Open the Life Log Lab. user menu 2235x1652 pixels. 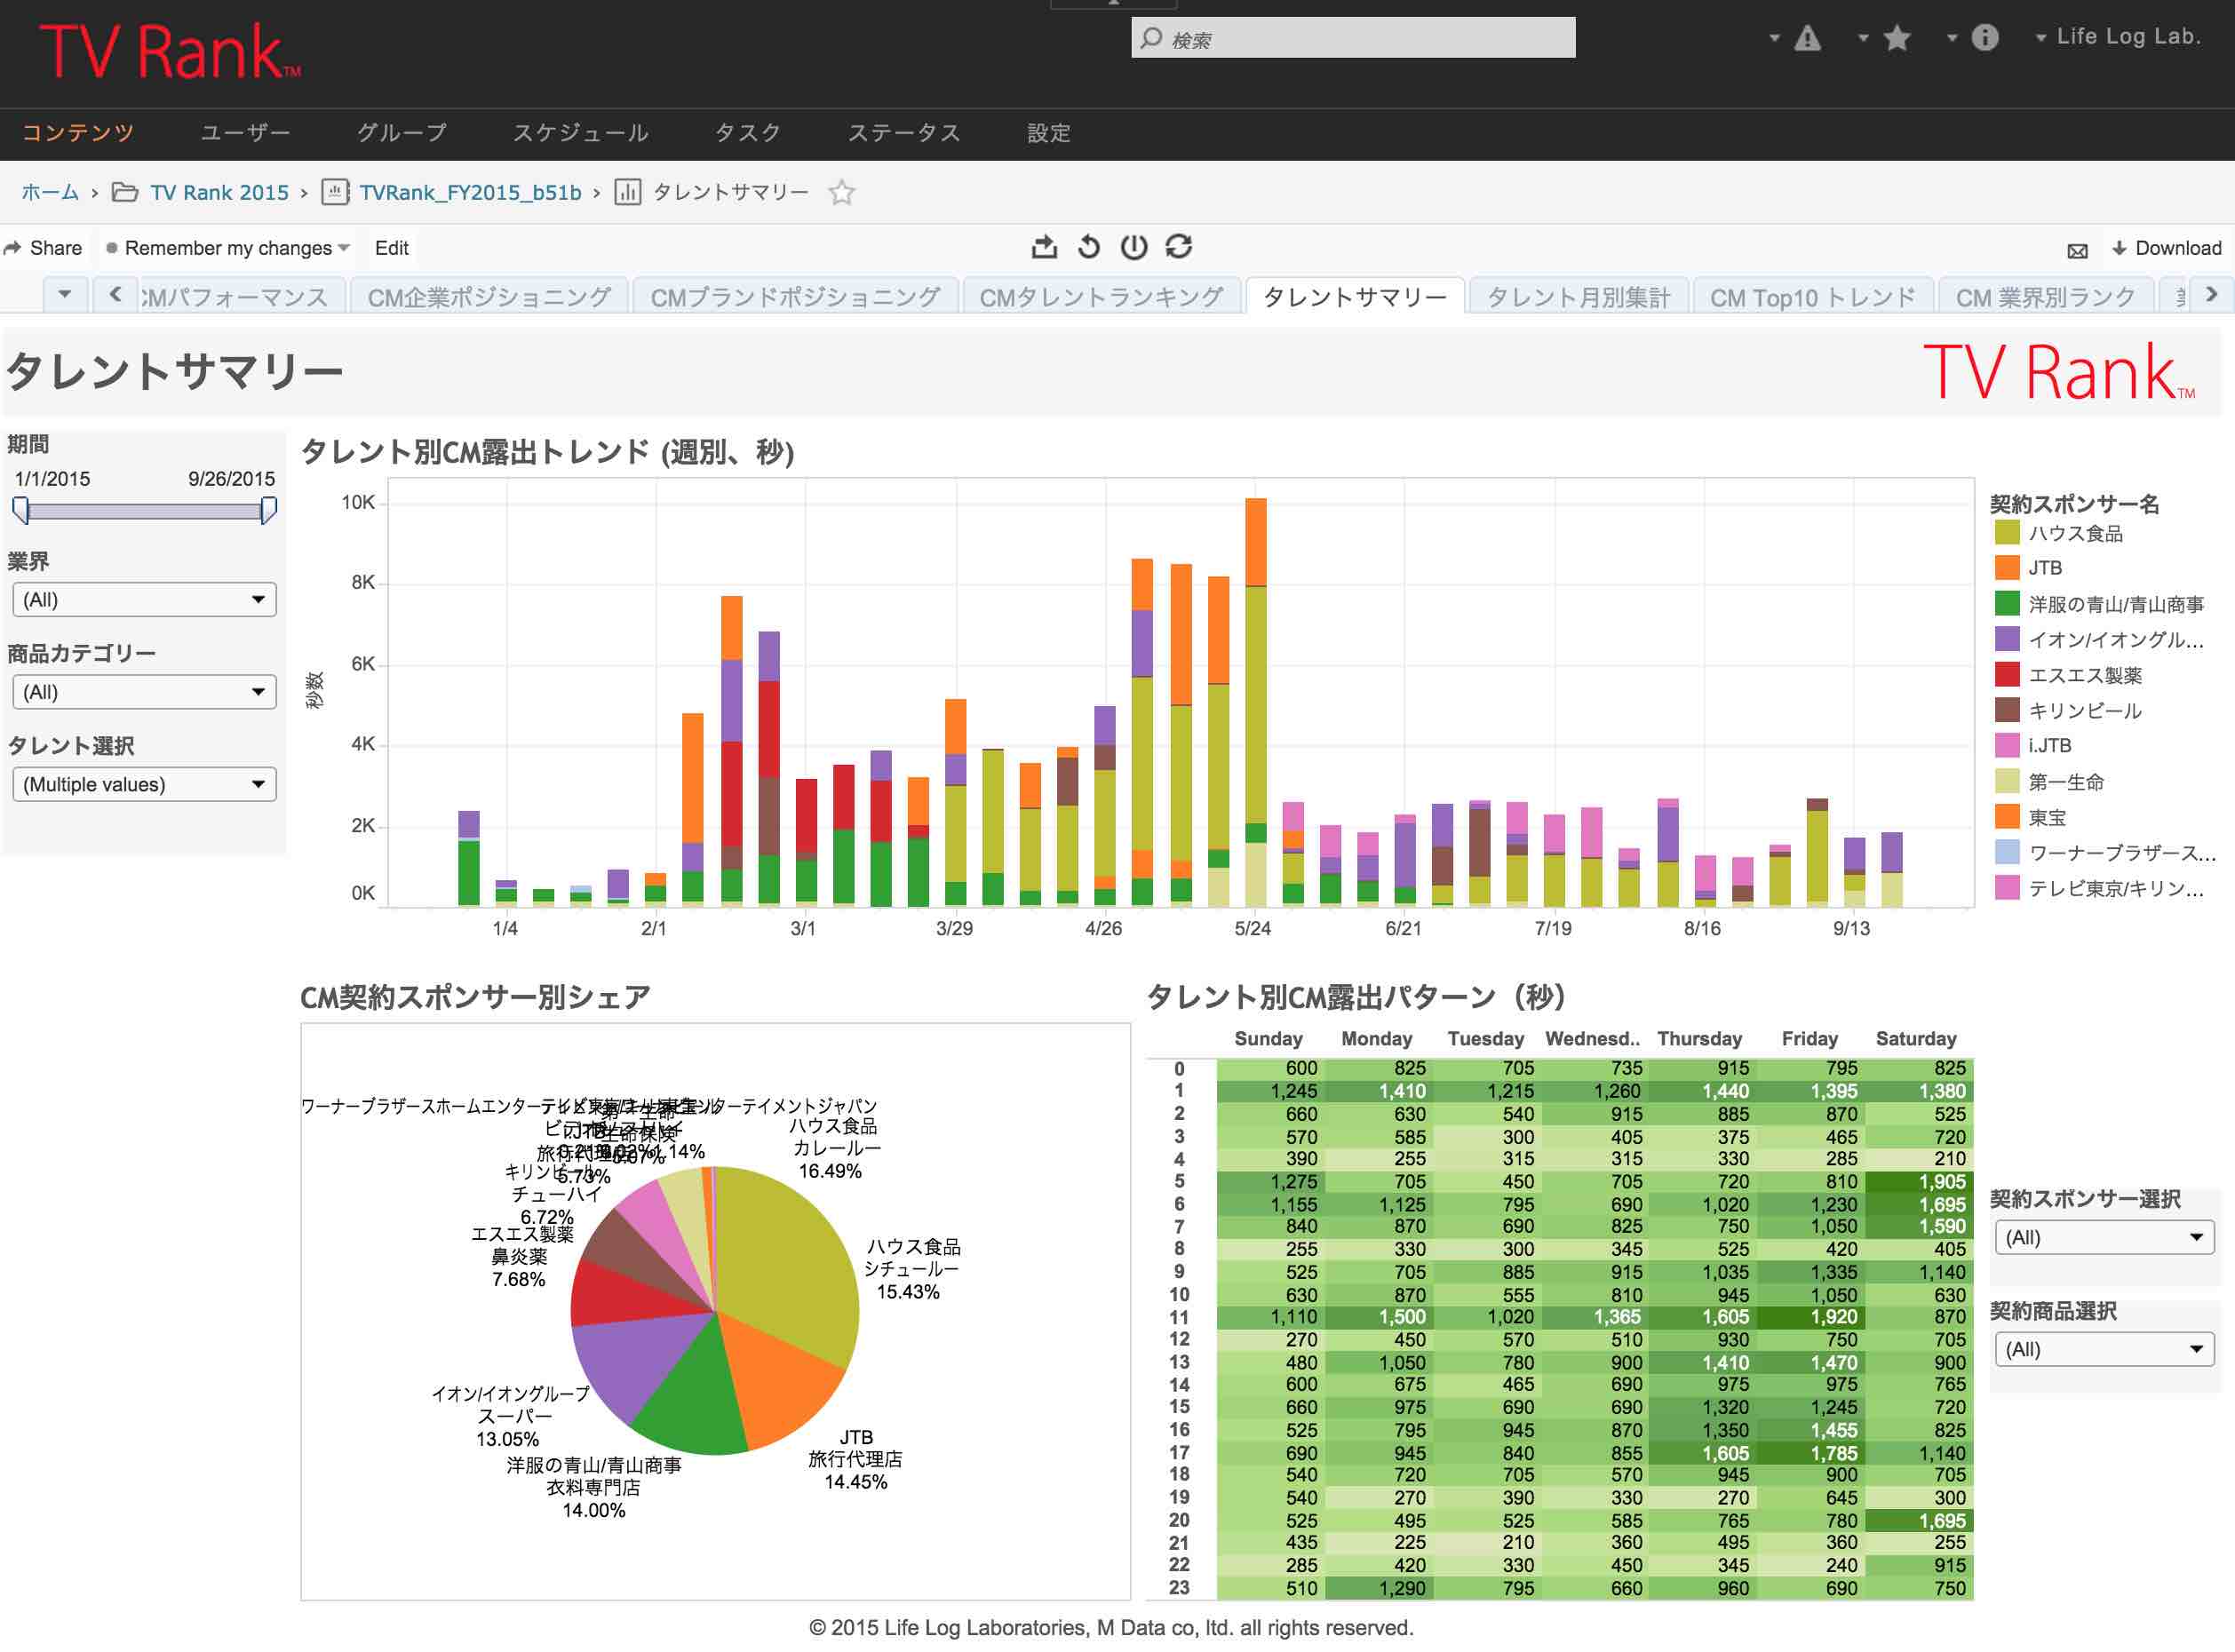[x=2118, y=37]
